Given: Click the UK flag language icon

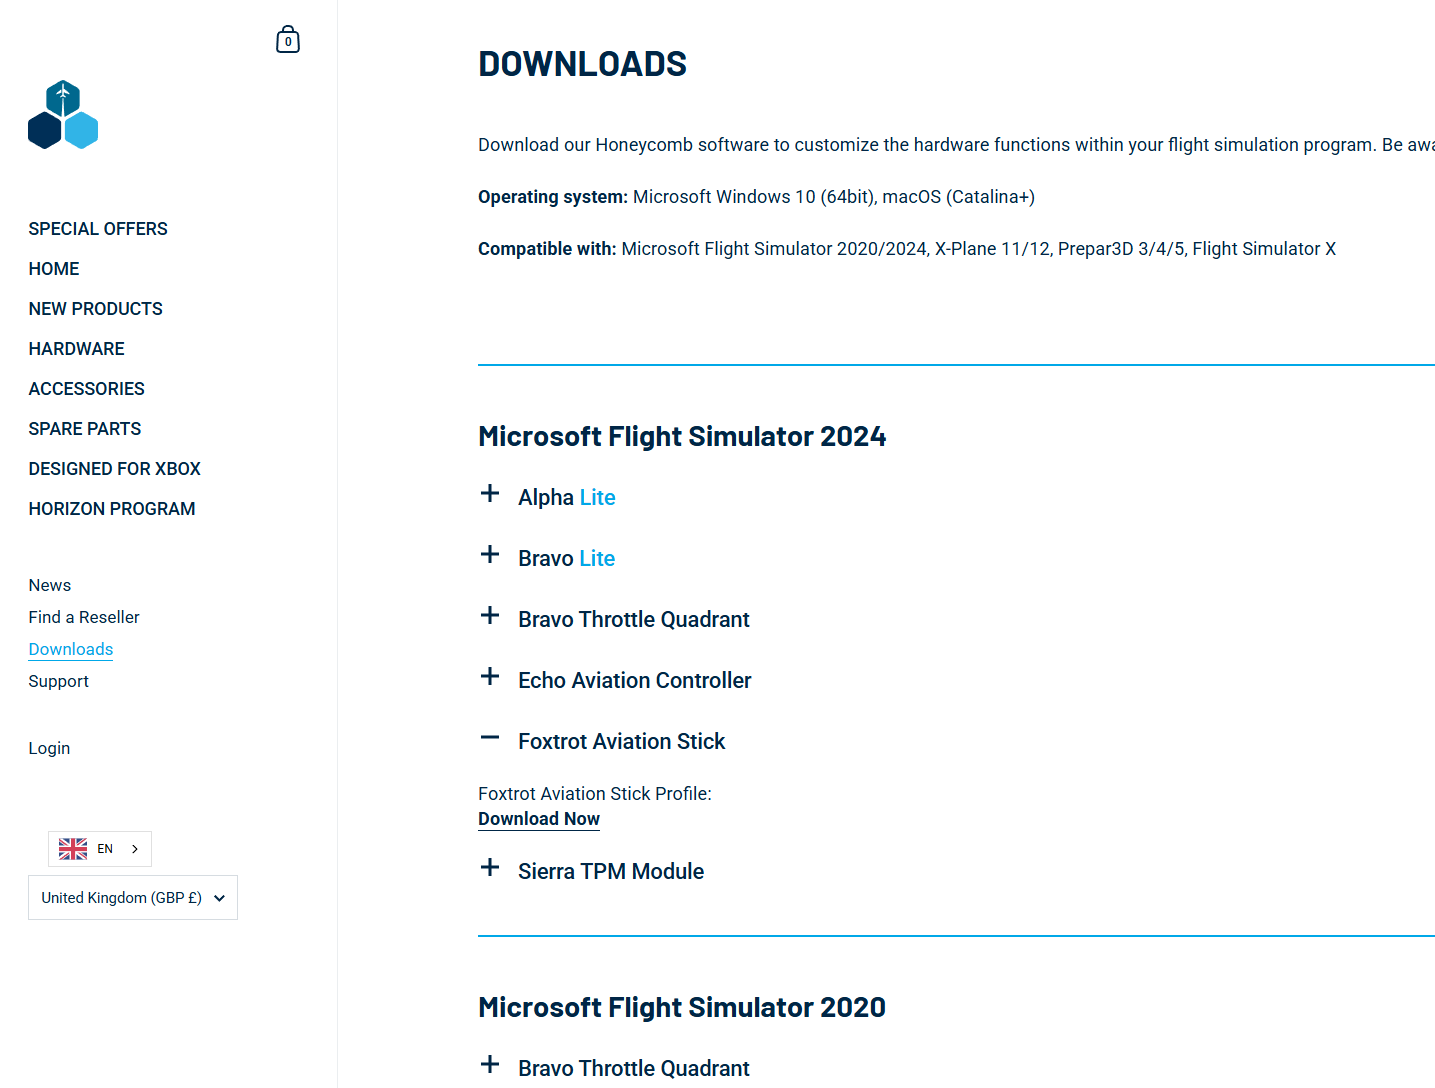Looking at the screenshot, I should pyautogui.click(x=73, y=849).
